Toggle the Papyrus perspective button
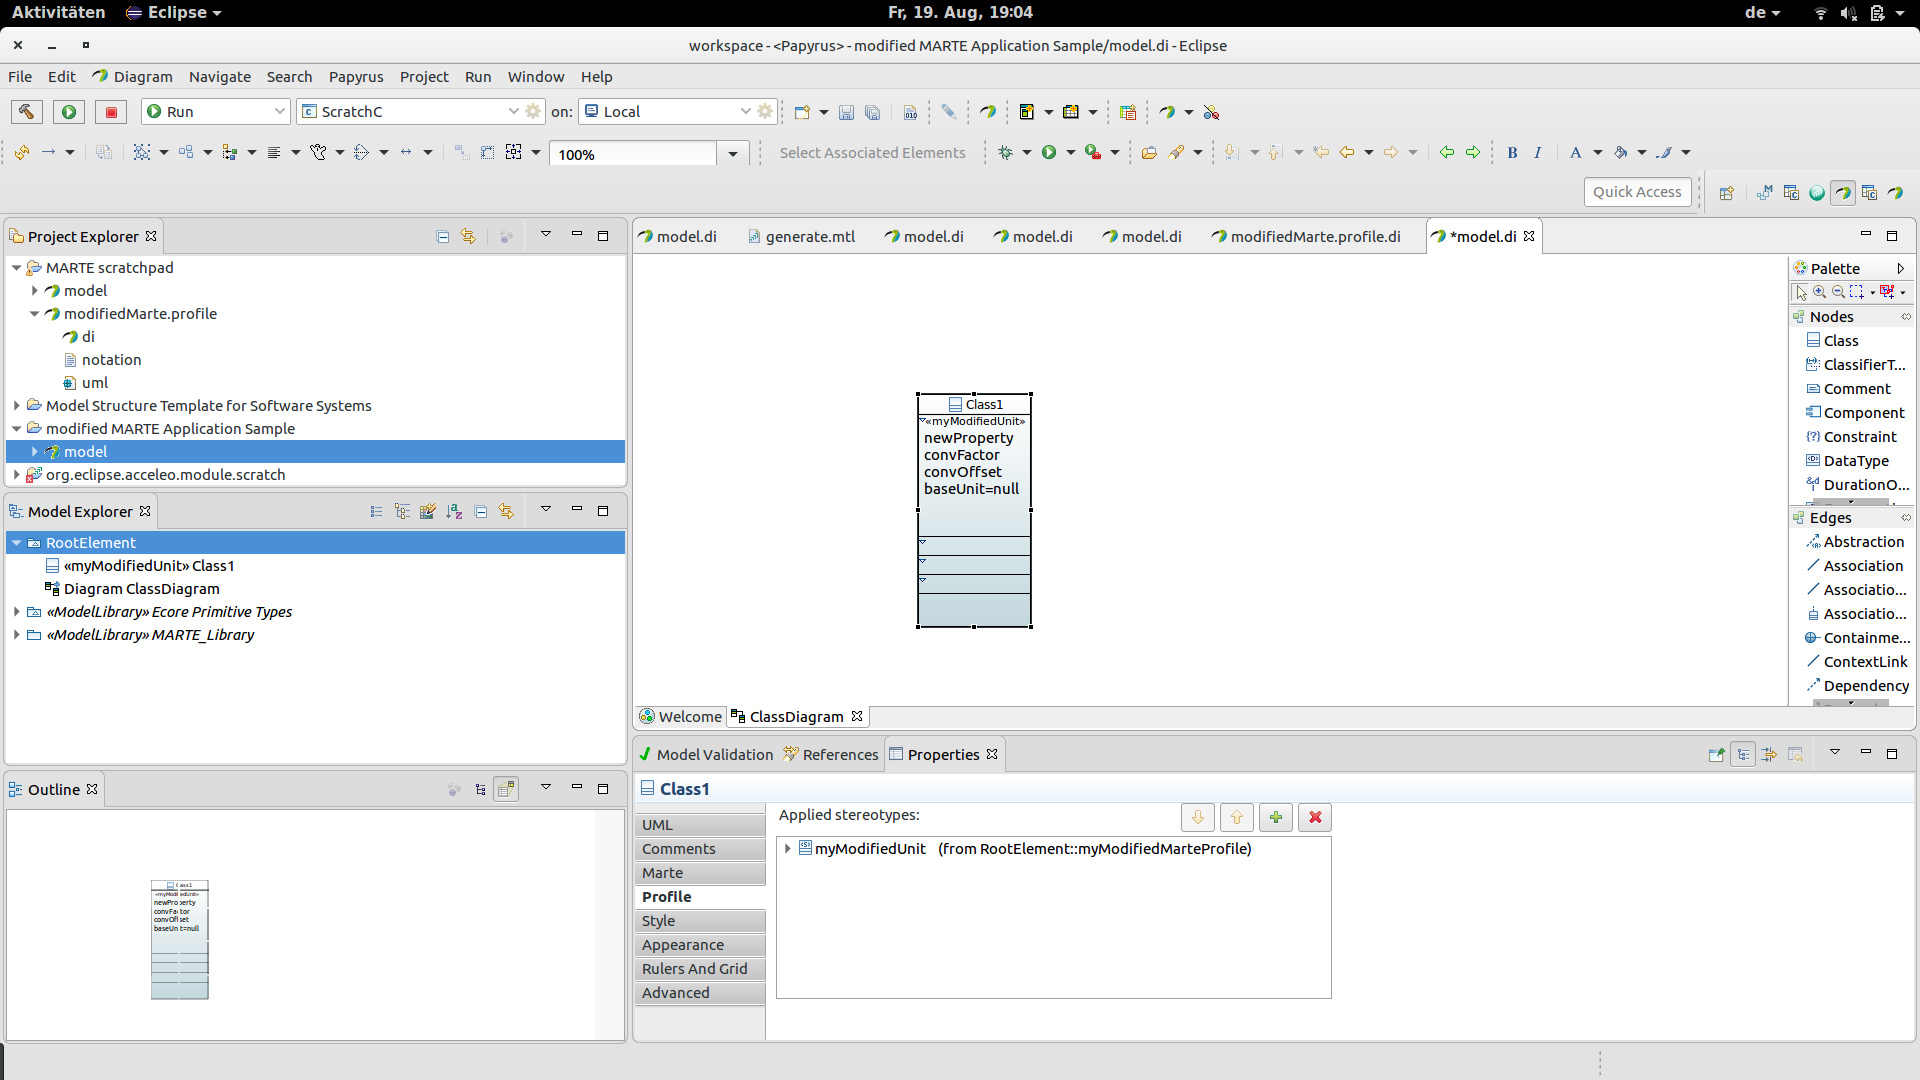Screen dimensions: 1920x1080 point(1843,193)
